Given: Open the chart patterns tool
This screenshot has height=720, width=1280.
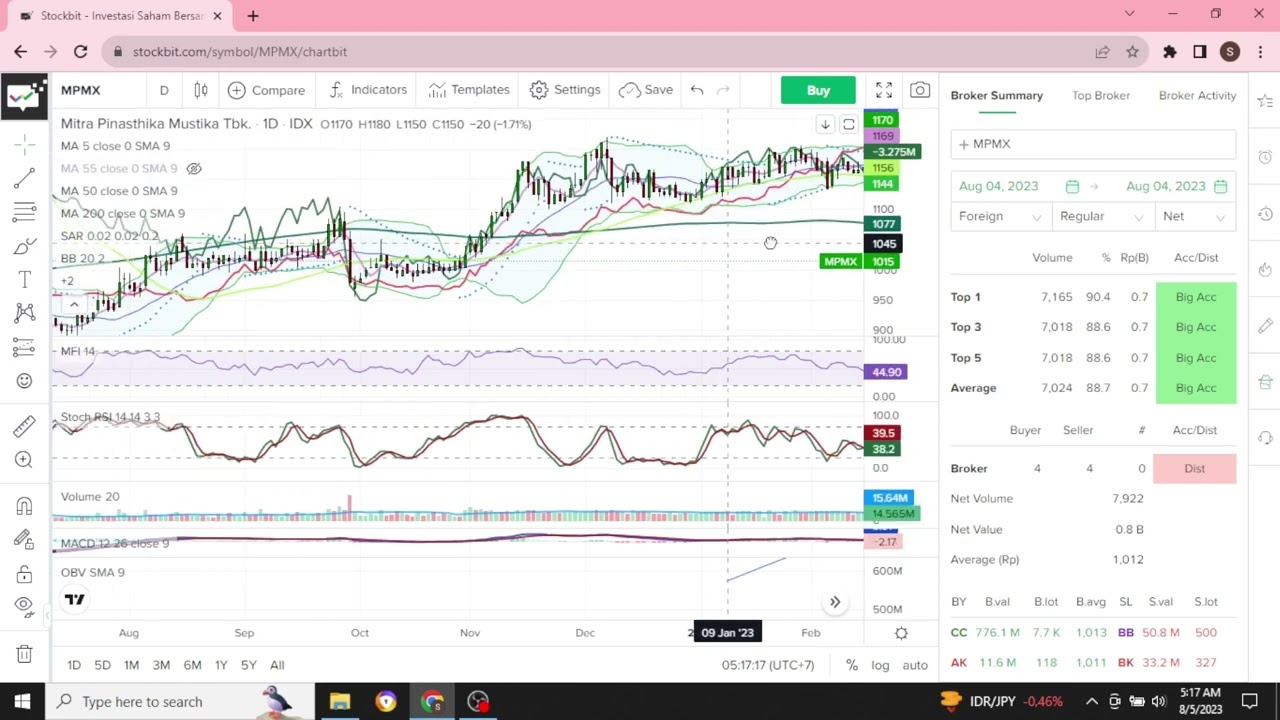Looking at the screenshot, I should pyautogui.click(x=24, y=313).
